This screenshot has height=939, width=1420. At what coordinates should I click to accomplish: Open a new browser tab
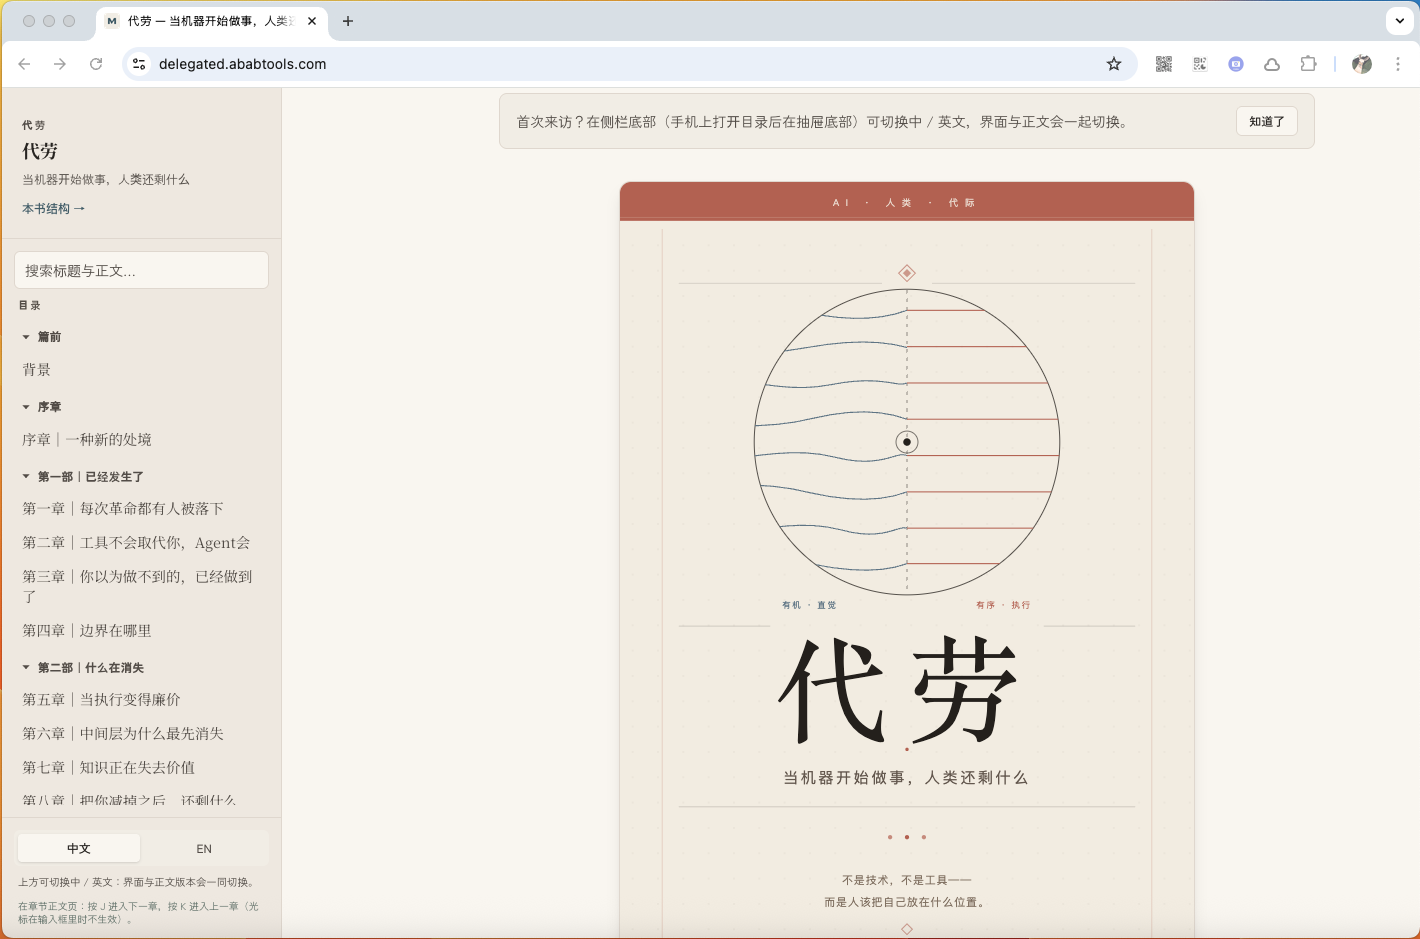pyautogui.click(x=348, y=21)
